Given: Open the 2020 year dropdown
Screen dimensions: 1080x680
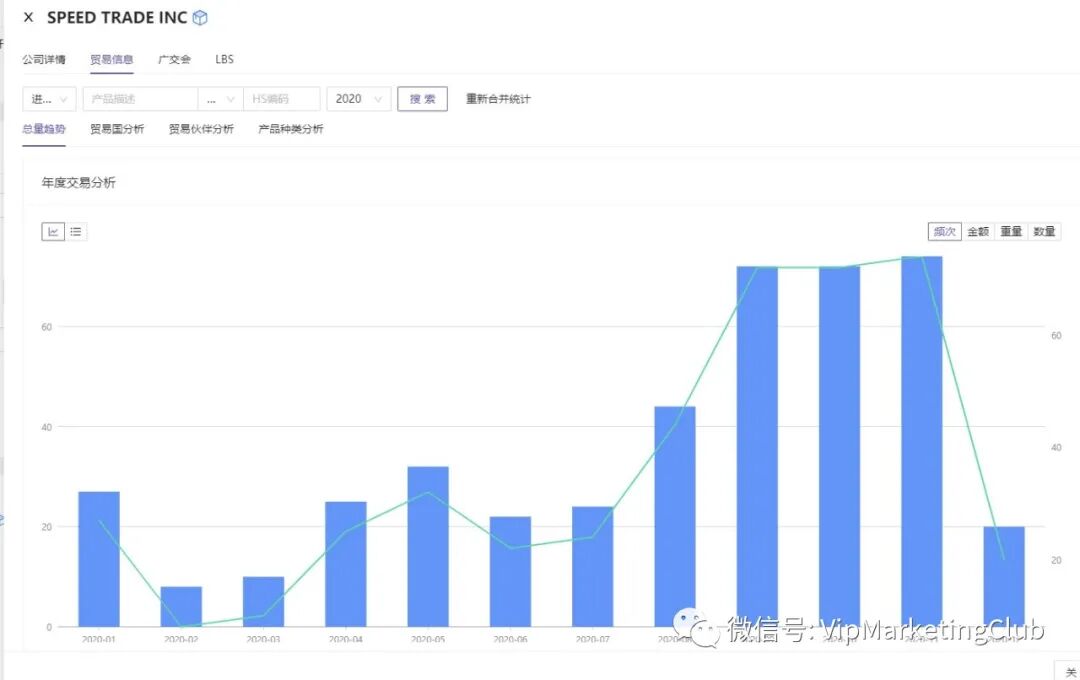Looking at the screenshot, I should [x=359, y=99].
